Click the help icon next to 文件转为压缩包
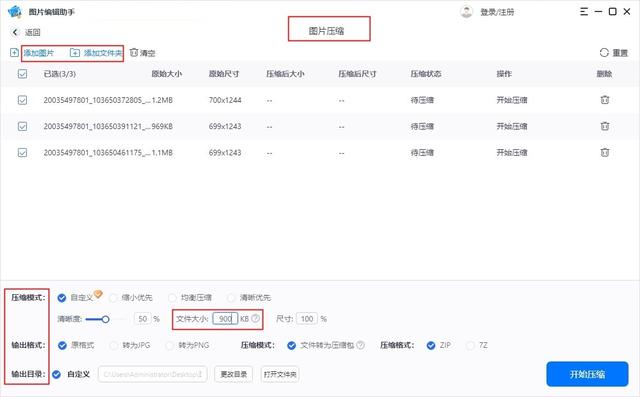Screen dimensions: 640x397 [360, 345]
